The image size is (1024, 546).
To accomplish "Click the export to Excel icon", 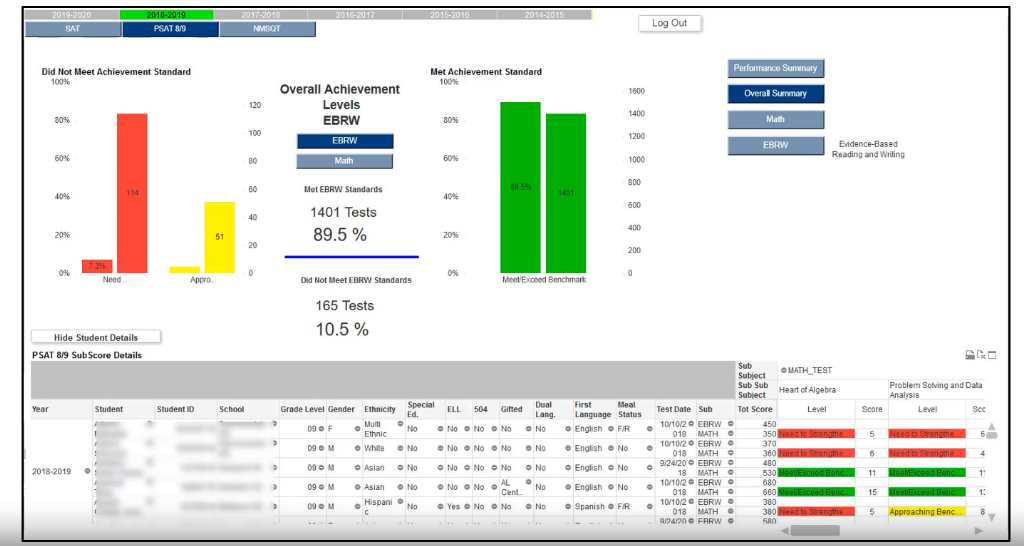I will click(x=981, y=355).
